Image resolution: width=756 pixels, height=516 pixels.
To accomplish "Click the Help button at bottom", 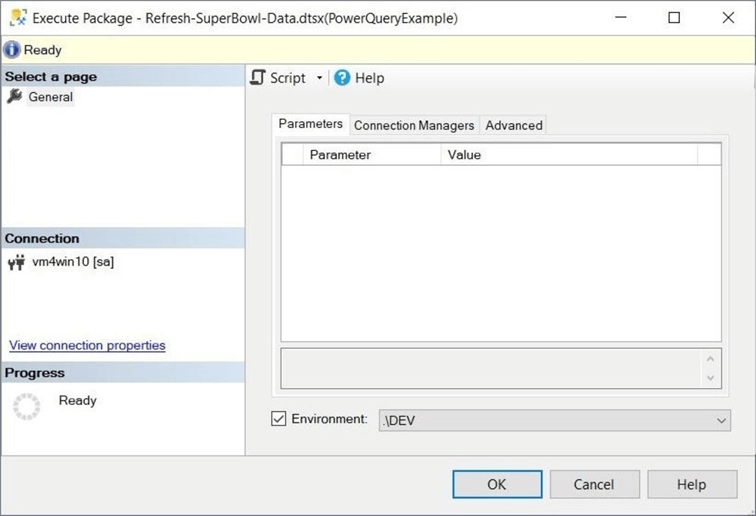I will [691, 484].
